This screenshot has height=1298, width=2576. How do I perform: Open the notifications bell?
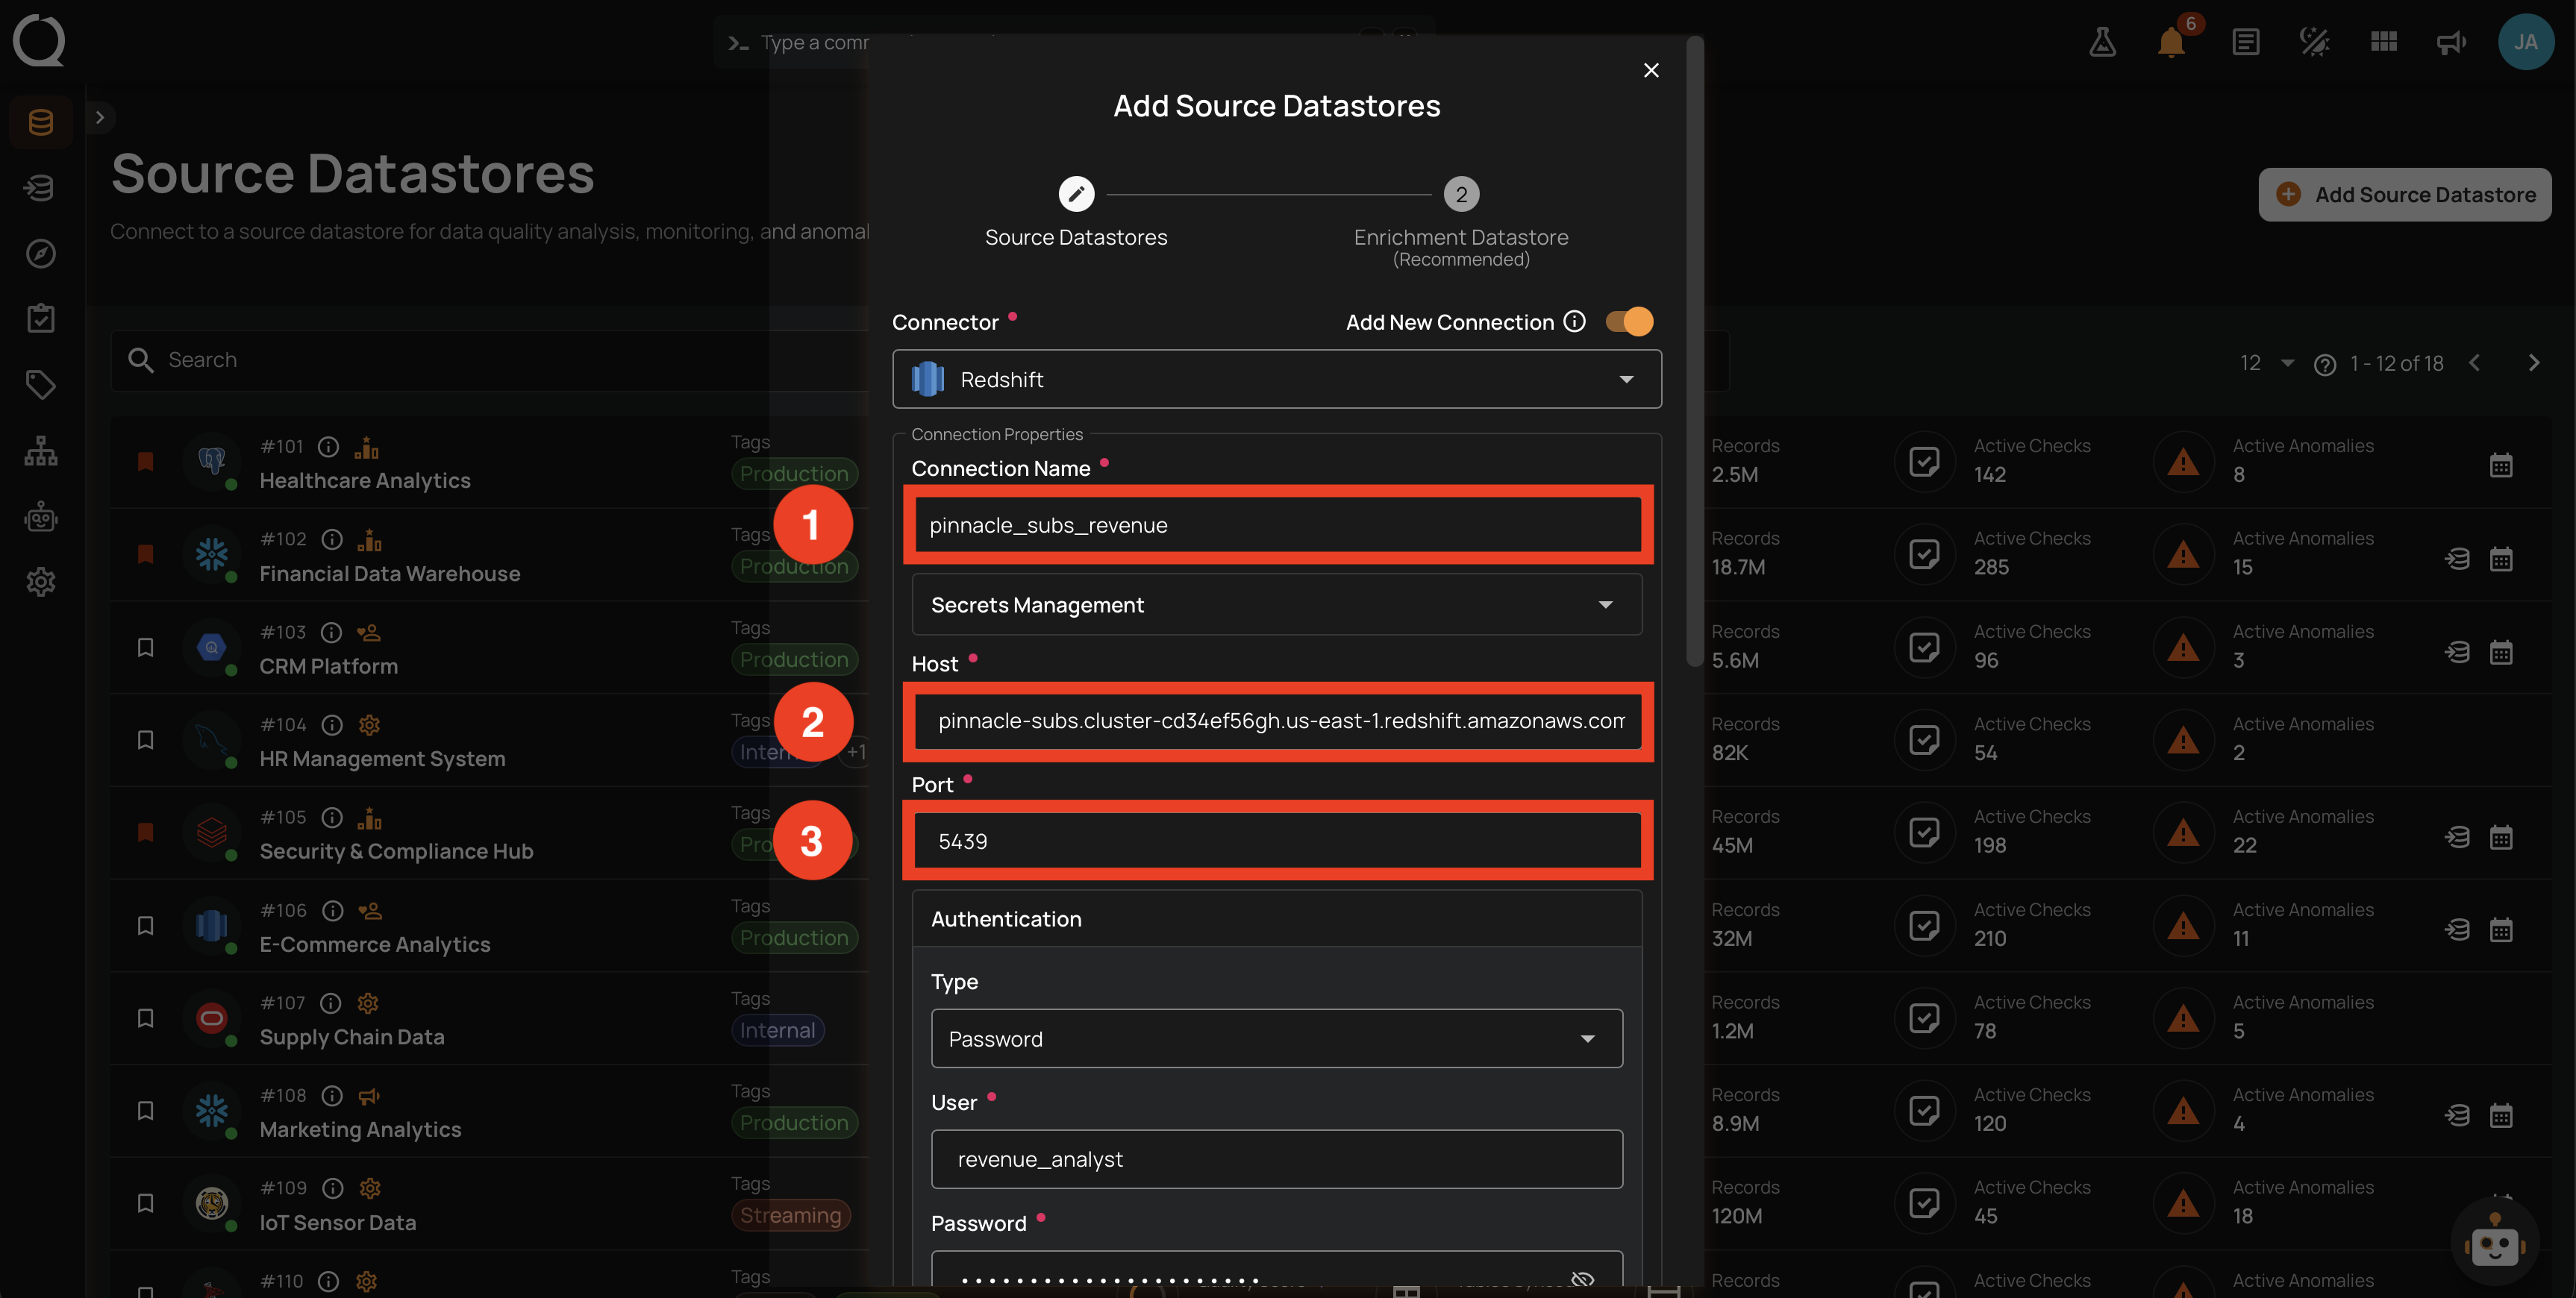[2171, 42]
